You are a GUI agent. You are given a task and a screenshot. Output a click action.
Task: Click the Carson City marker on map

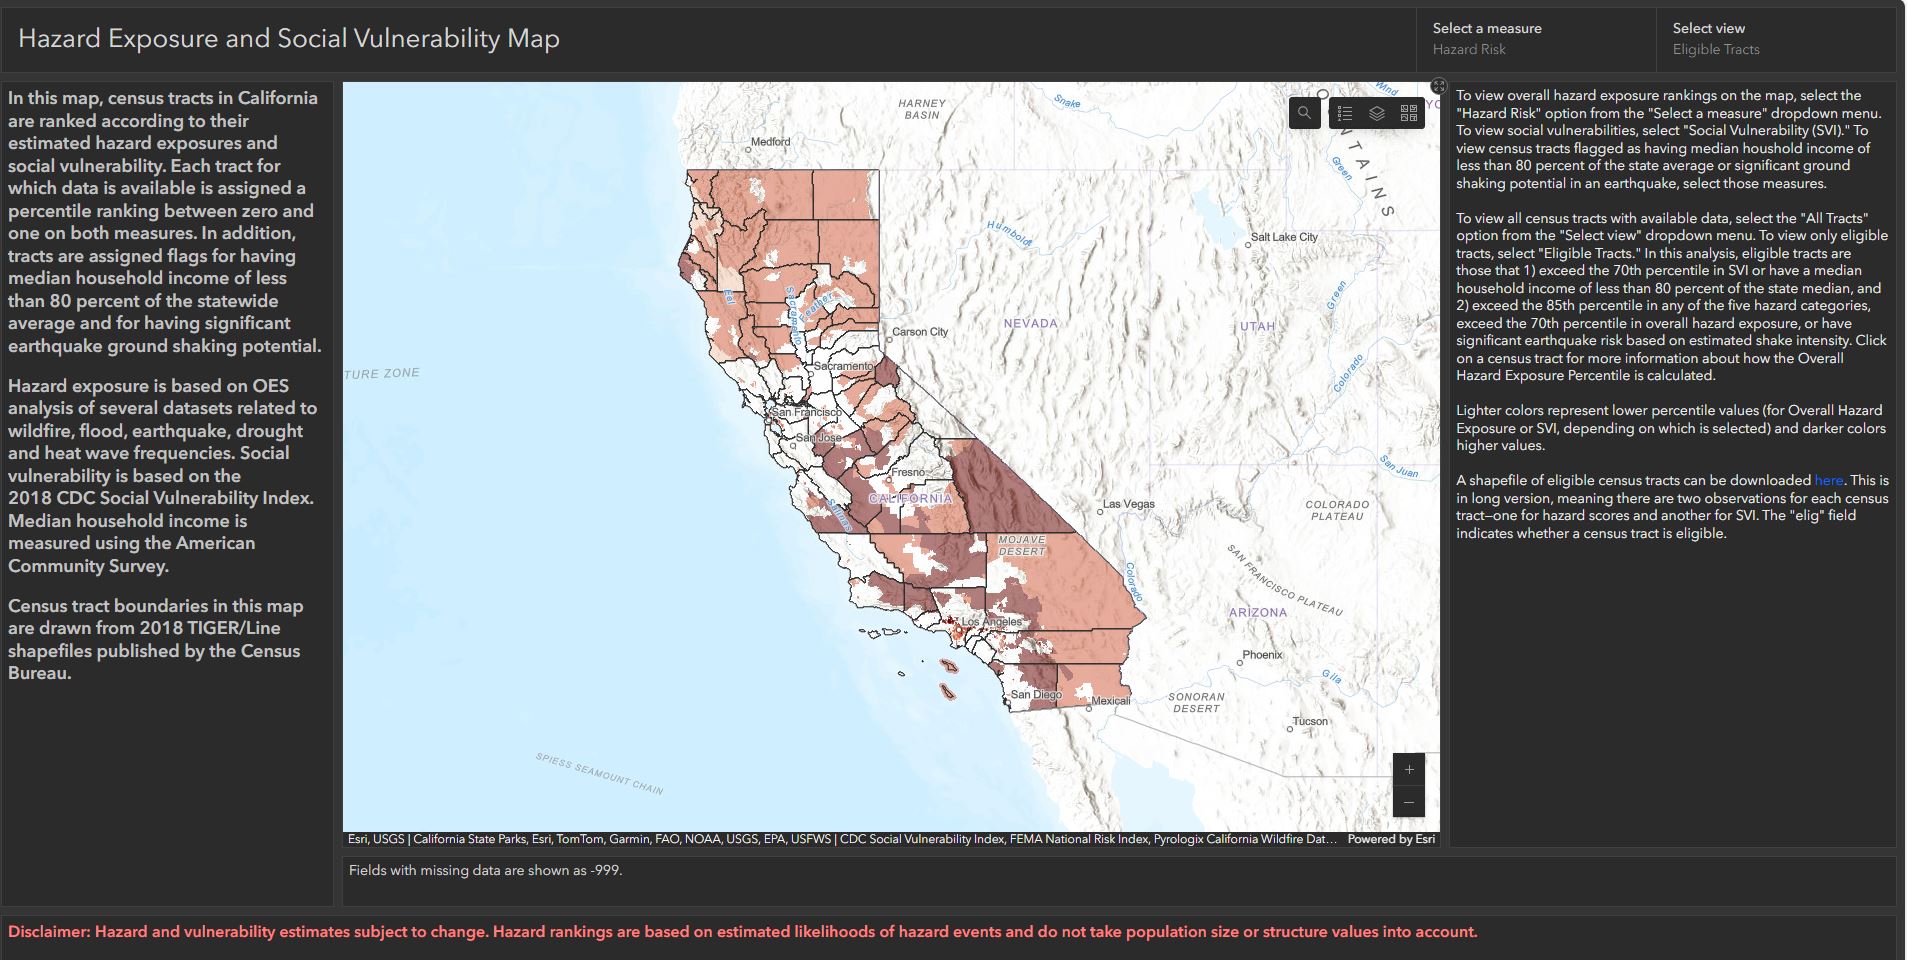tap(887, 339)
